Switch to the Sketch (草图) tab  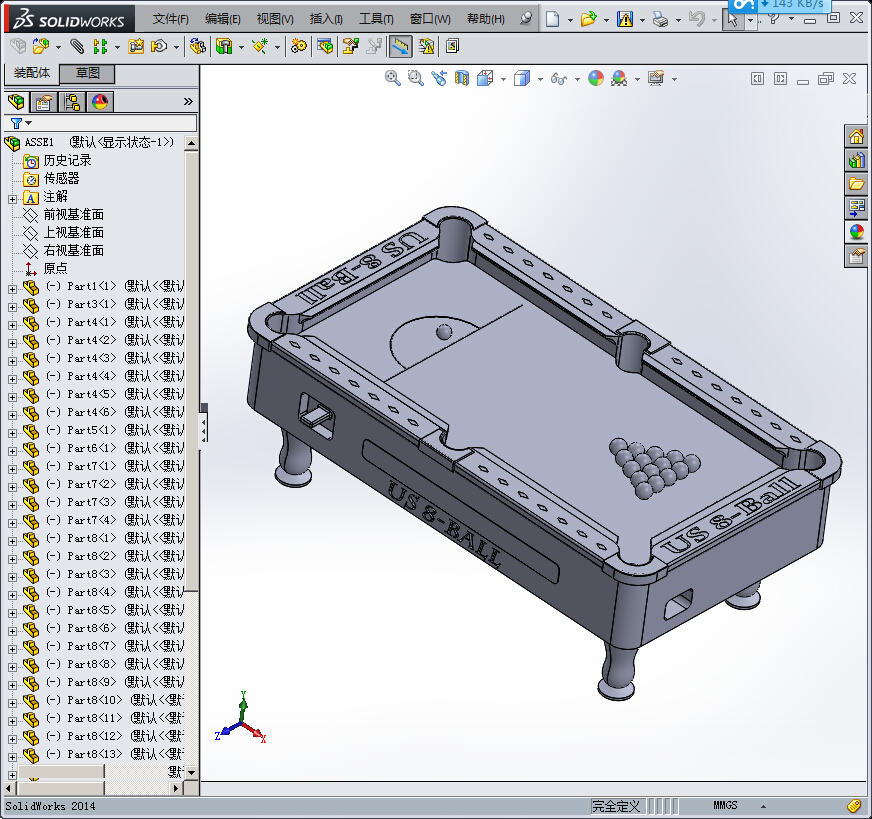pos(87,73)
